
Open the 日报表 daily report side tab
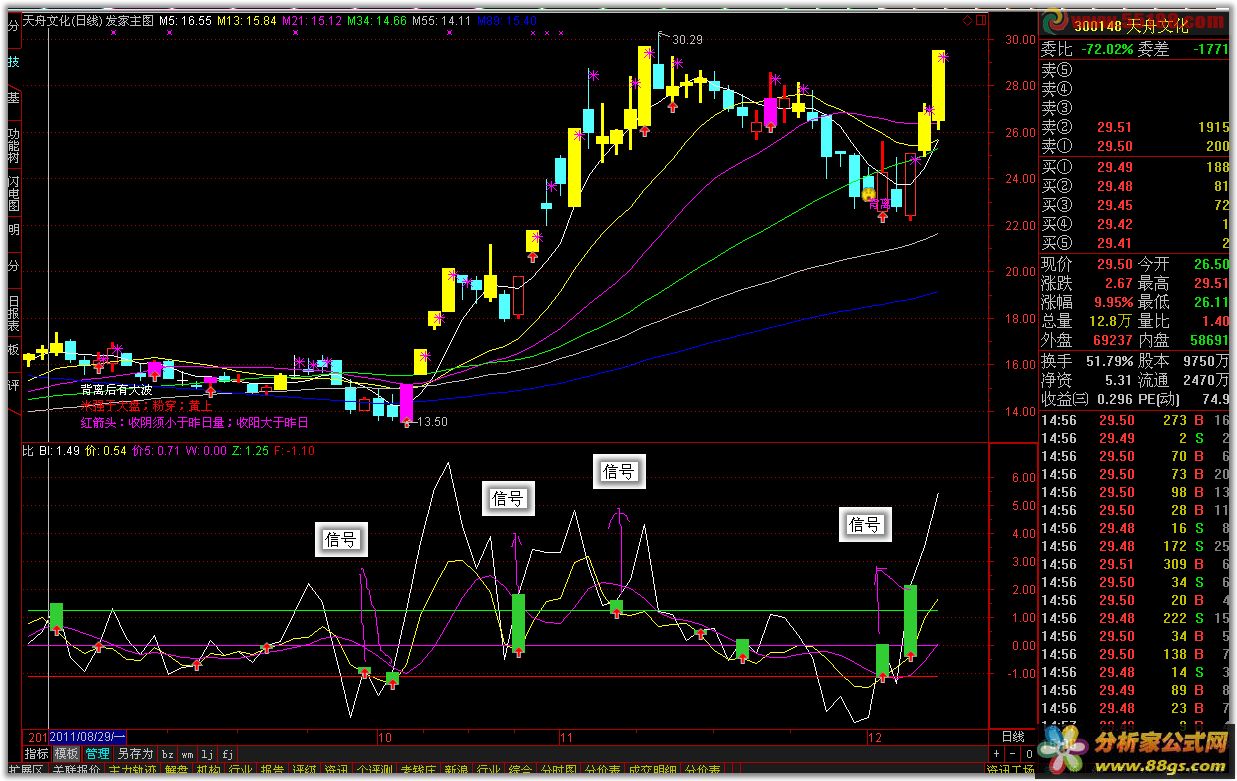[13, 313]
